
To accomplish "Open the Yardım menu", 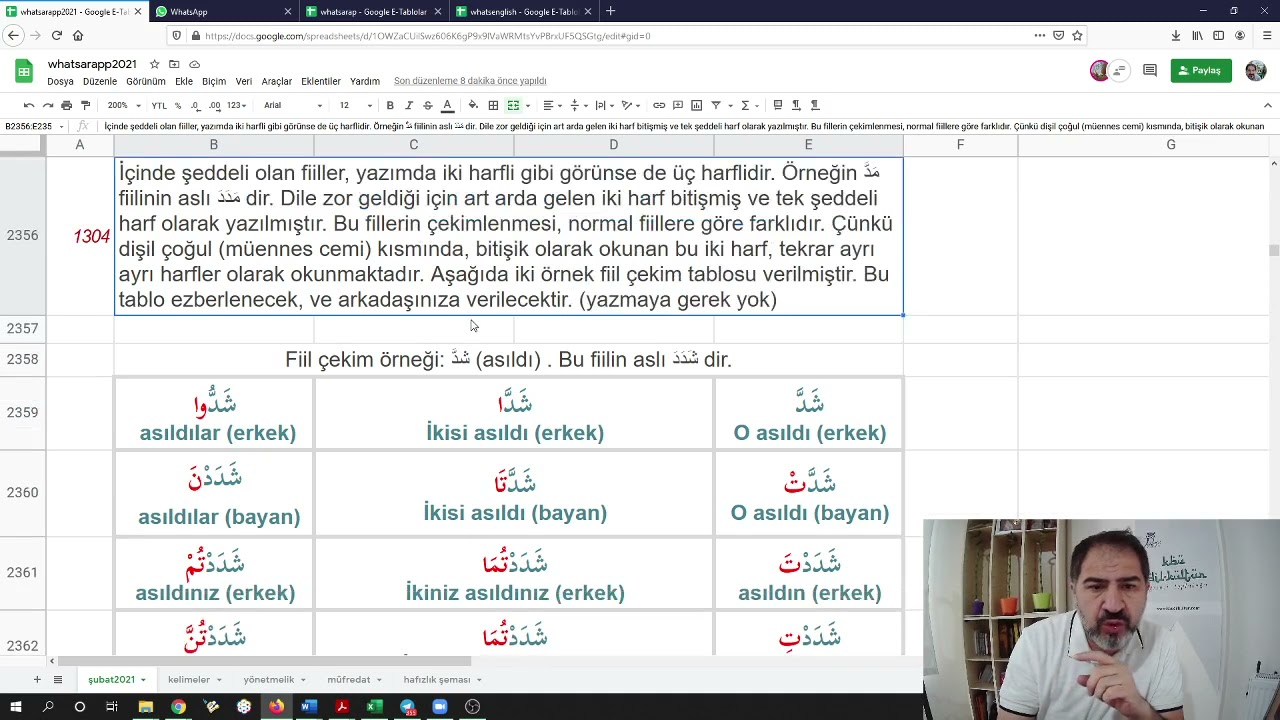I will (x=365, y=81).
